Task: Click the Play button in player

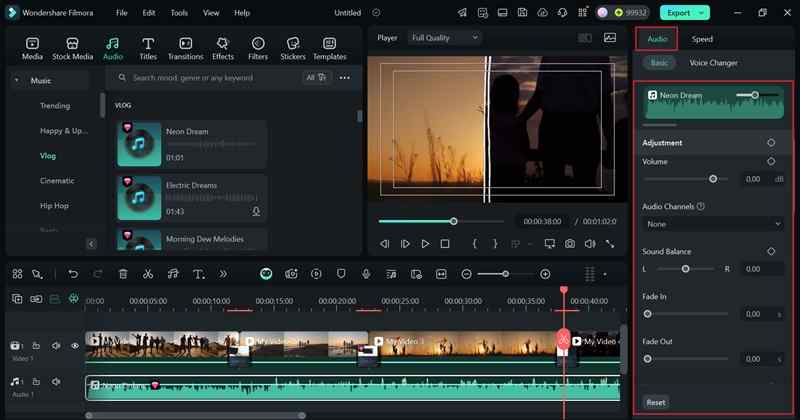Action: [x=425, y=244]
